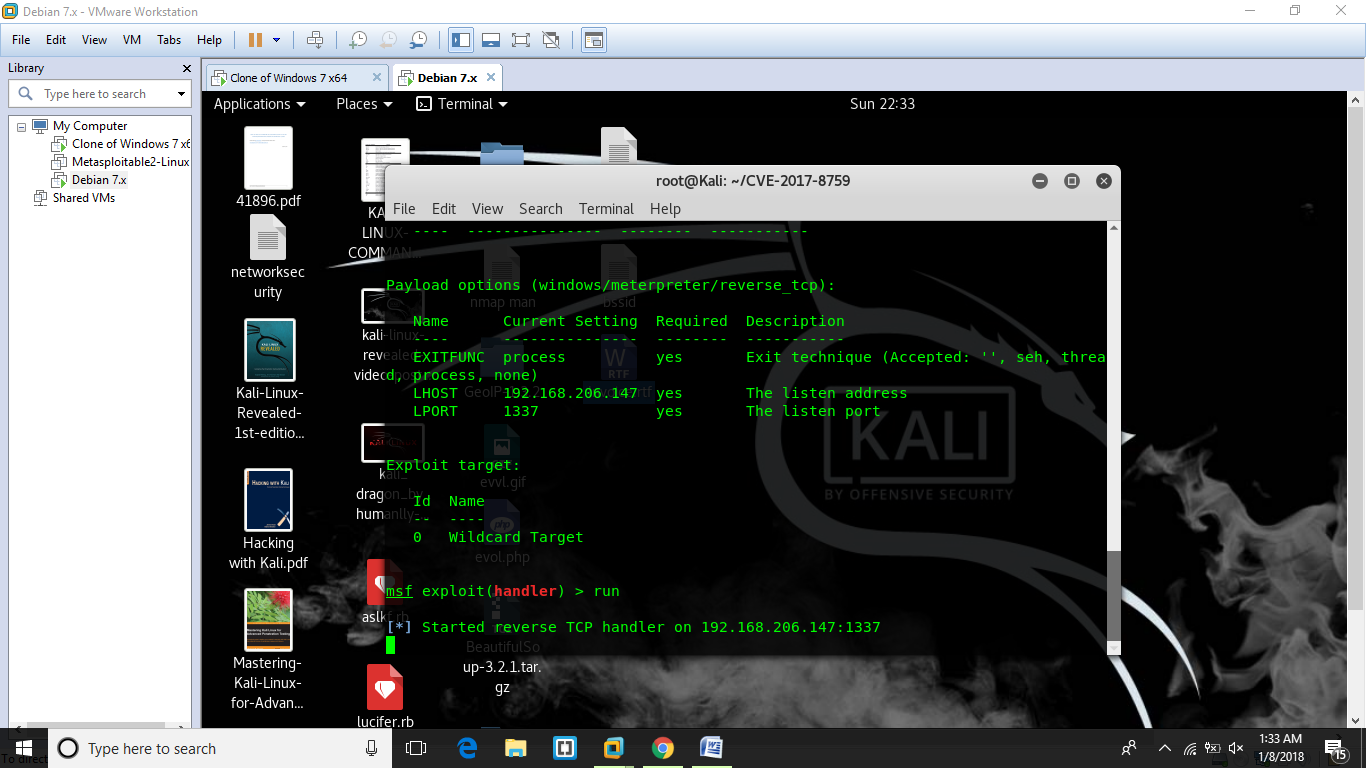Screen dimensions: 1366x768
Task: Close the Library panel
Action: 186,68
